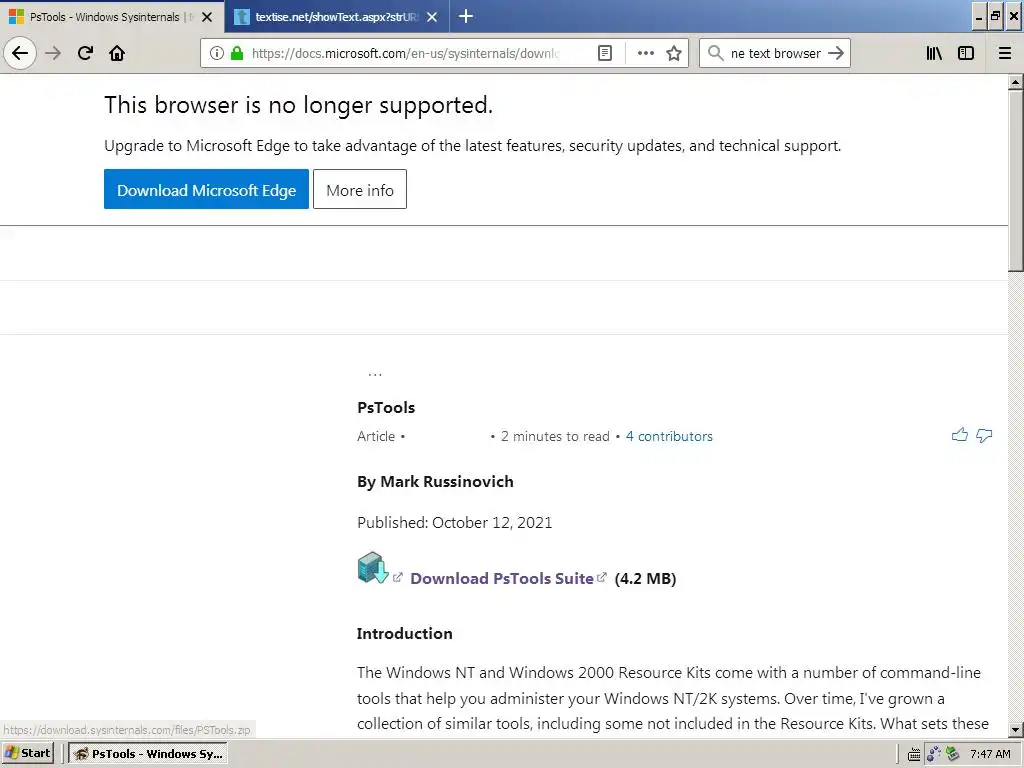Viewport: 1024px width, 768px height.
Task: Show site information icon in address bar
Action: (x=217, y=53)
